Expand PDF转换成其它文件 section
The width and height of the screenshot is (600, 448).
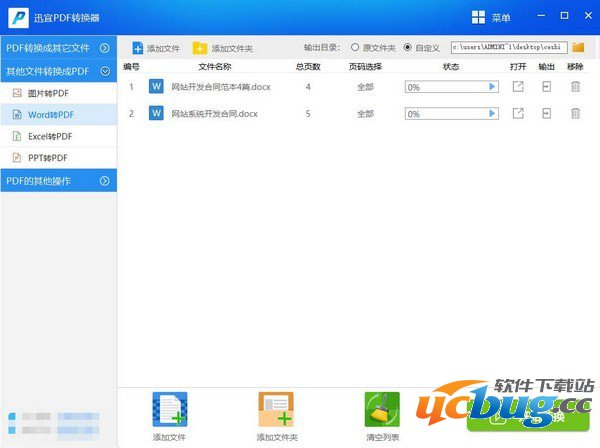pyautogui.click(x=59, y=48)
